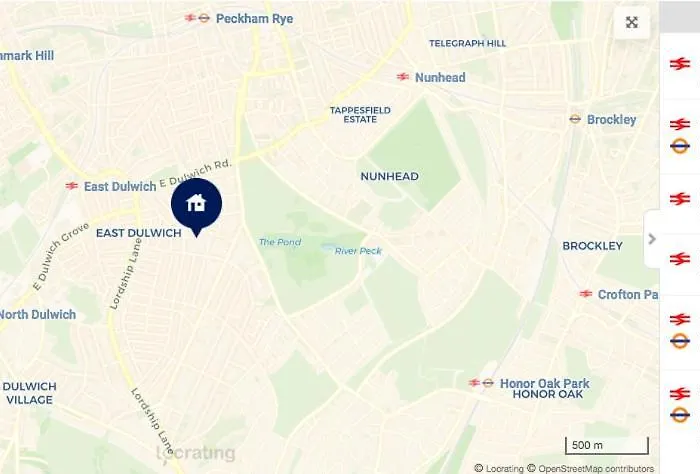Click the Brockley station label
This screenshot has width=700, height=474.
pos(611,120)
